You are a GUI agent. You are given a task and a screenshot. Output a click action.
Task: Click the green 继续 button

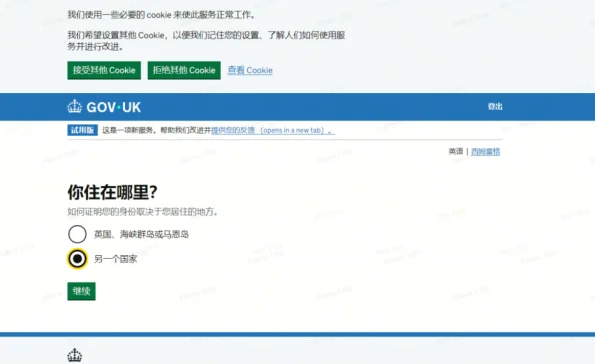82,291
